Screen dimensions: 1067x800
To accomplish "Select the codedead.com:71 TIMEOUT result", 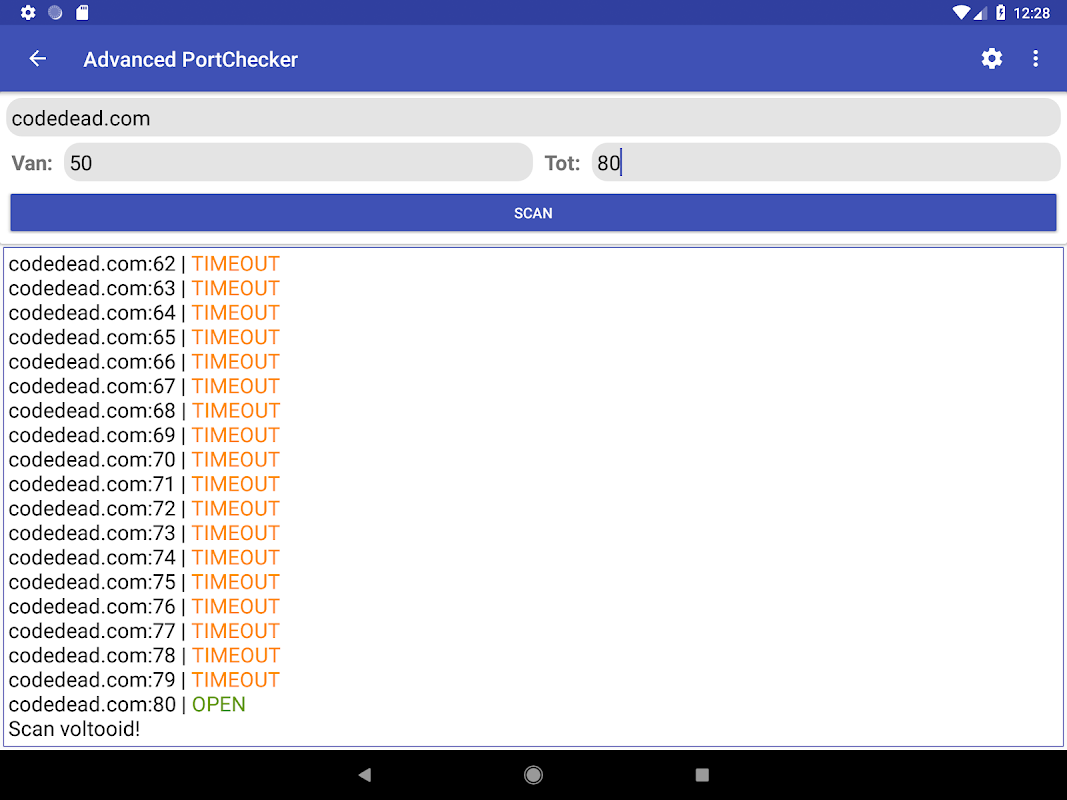I will 144,484.
